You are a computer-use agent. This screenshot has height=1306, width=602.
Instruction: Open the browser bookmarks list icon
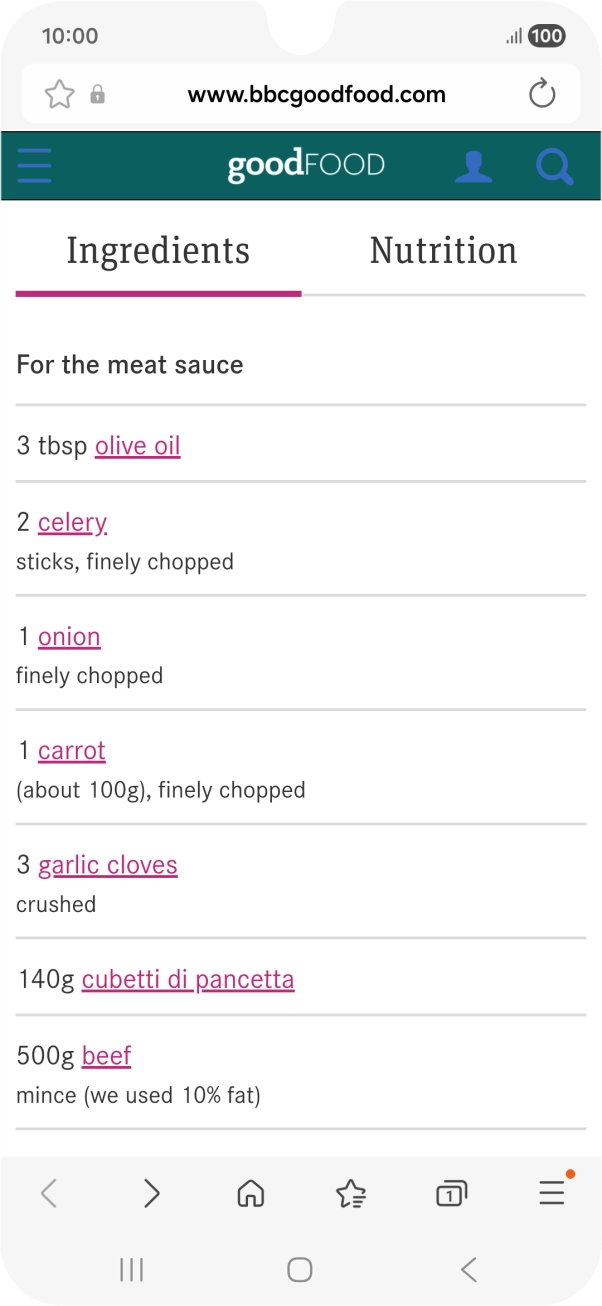pos(351,1193)
